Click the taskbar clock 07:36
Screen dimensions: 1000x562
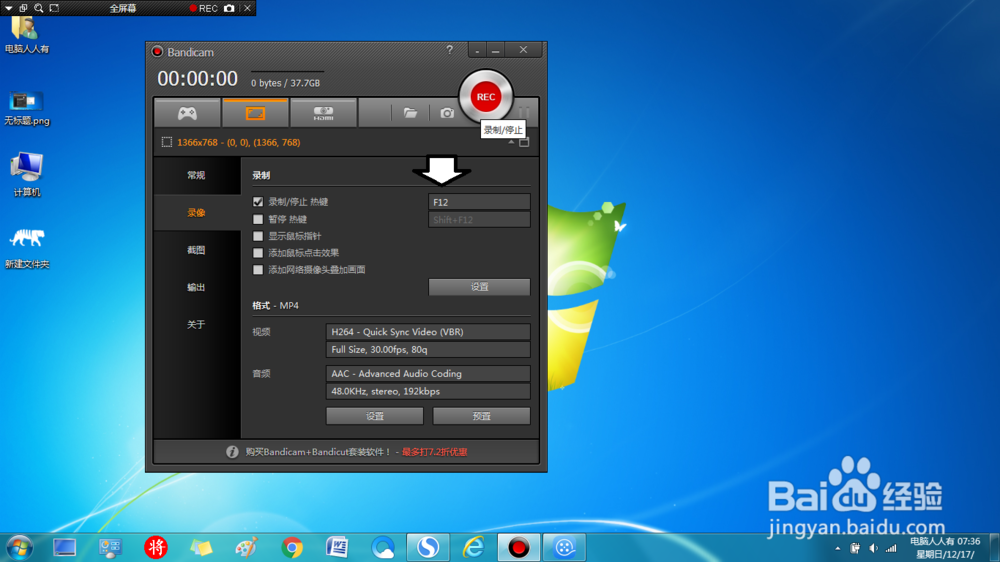(x=945, y=548)
